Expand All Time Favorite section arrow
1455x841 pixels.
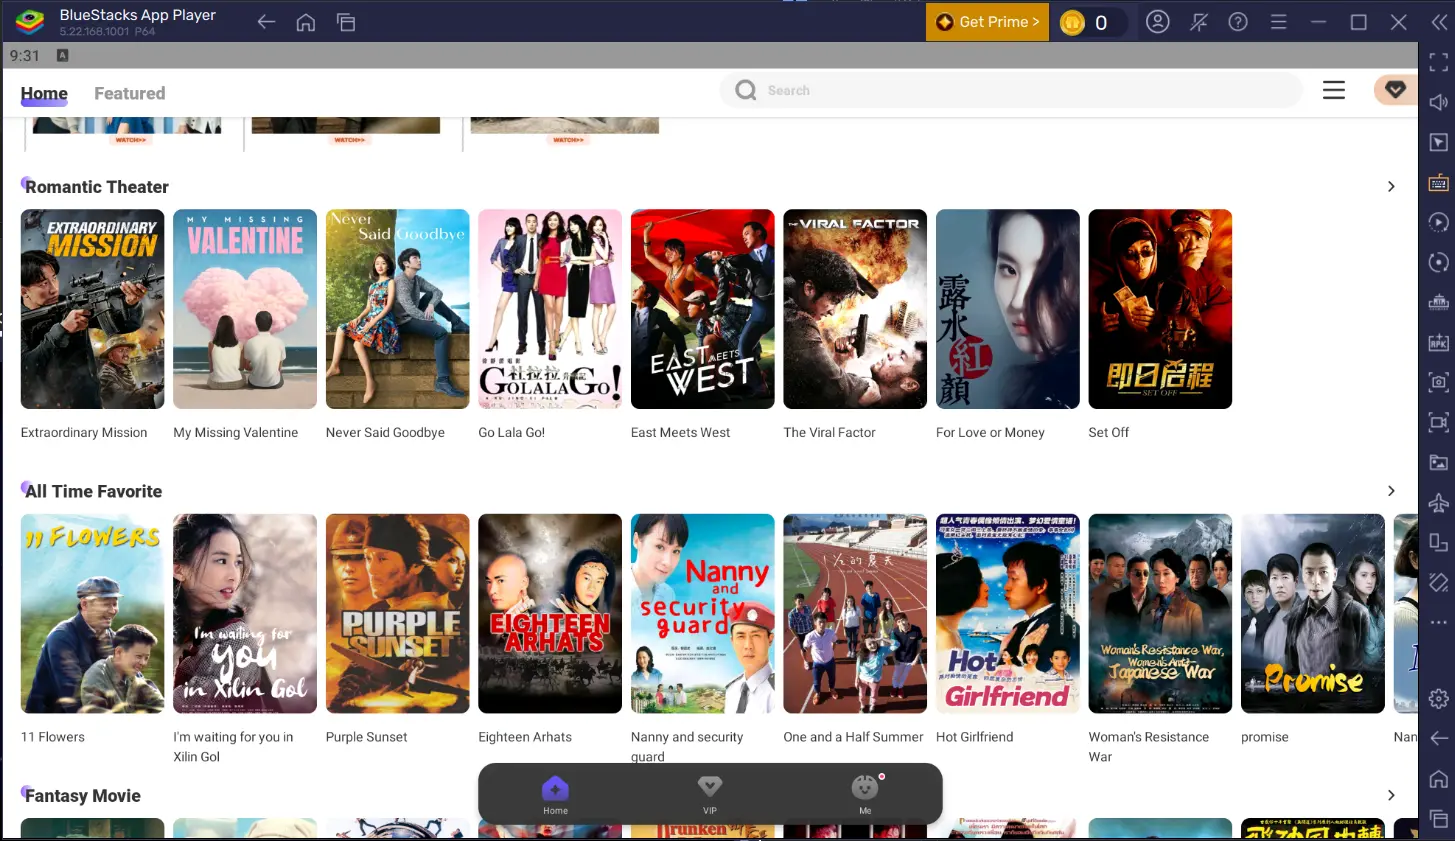(1391, 491)
